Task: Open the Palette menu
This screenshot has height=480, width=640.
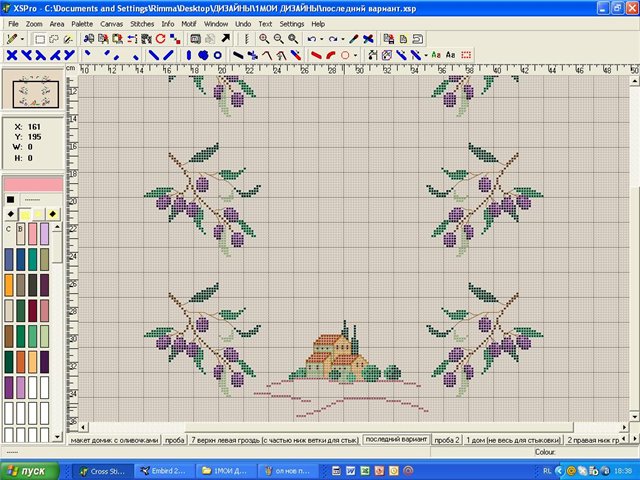Action: coord(82,22)
